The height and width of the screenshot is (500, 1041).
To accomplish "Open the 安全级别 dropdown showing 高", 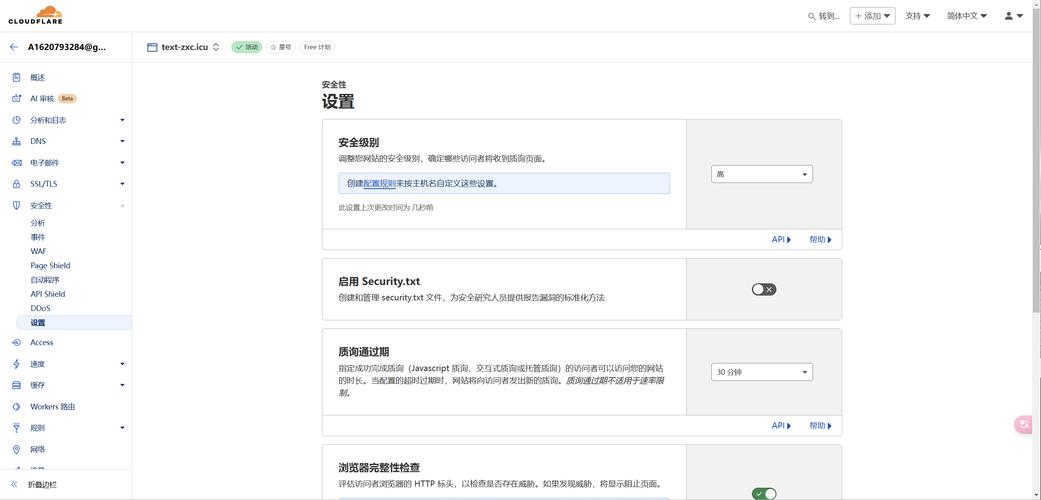I will [x=761, y=174].
